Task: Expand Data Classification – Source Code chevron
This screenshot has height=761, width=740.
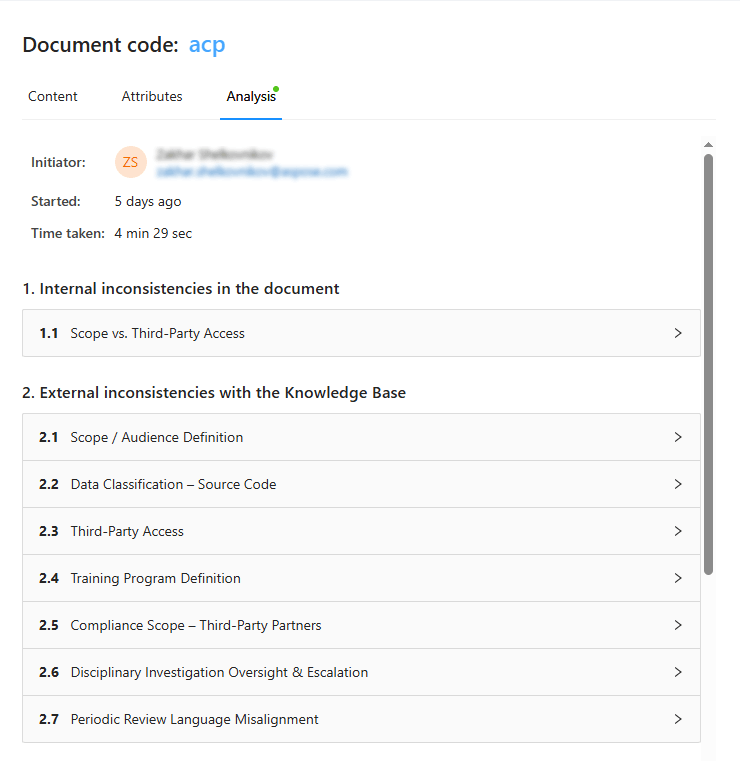Action: 678,484
